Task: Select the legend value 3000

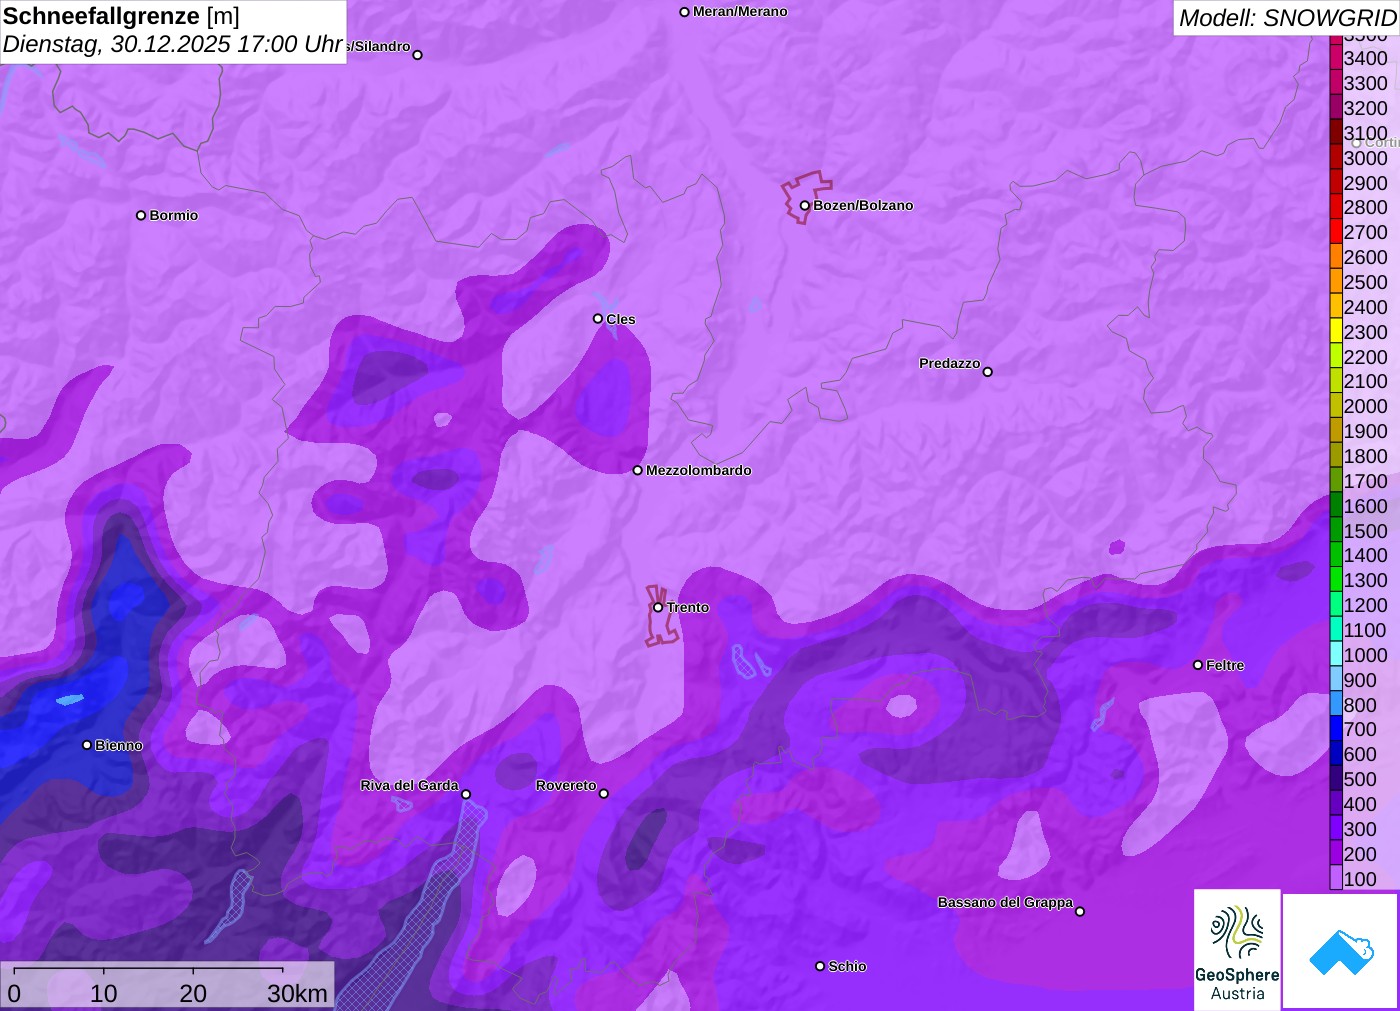Action: pos(1365,158)
